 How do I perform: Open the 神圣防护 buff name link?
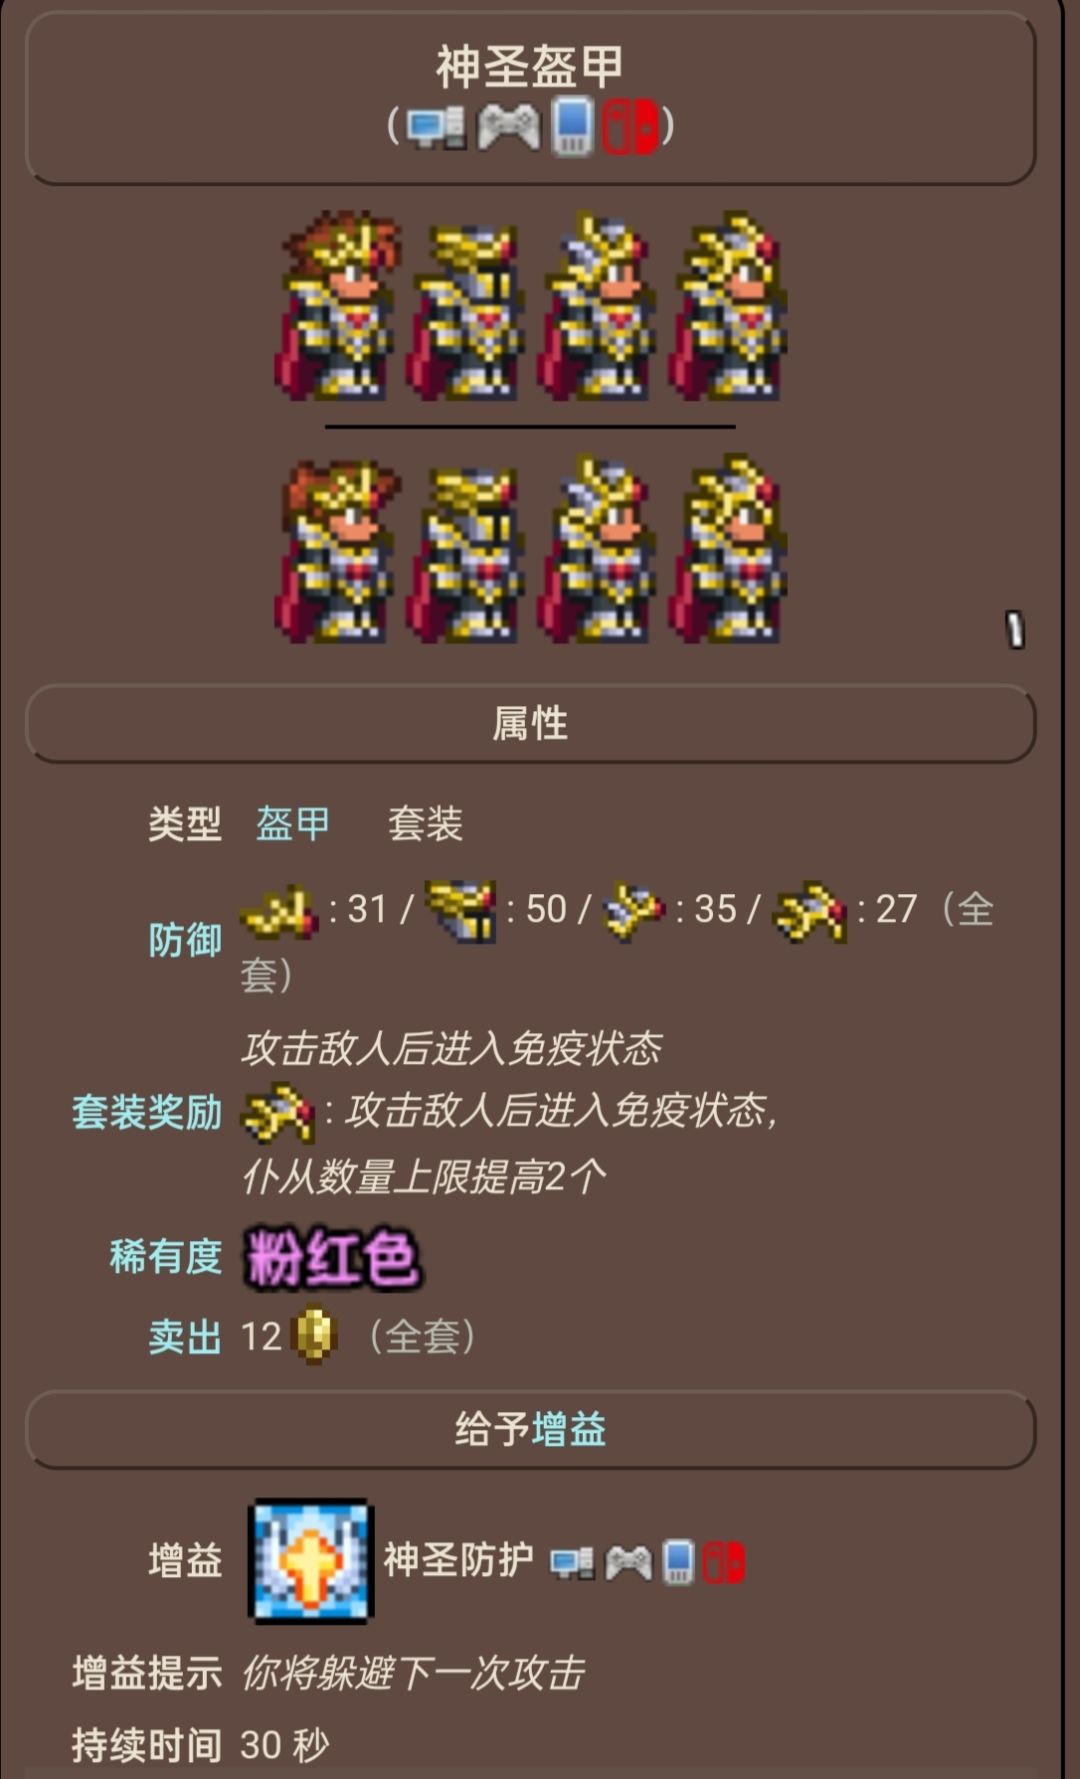point(458,1560)
